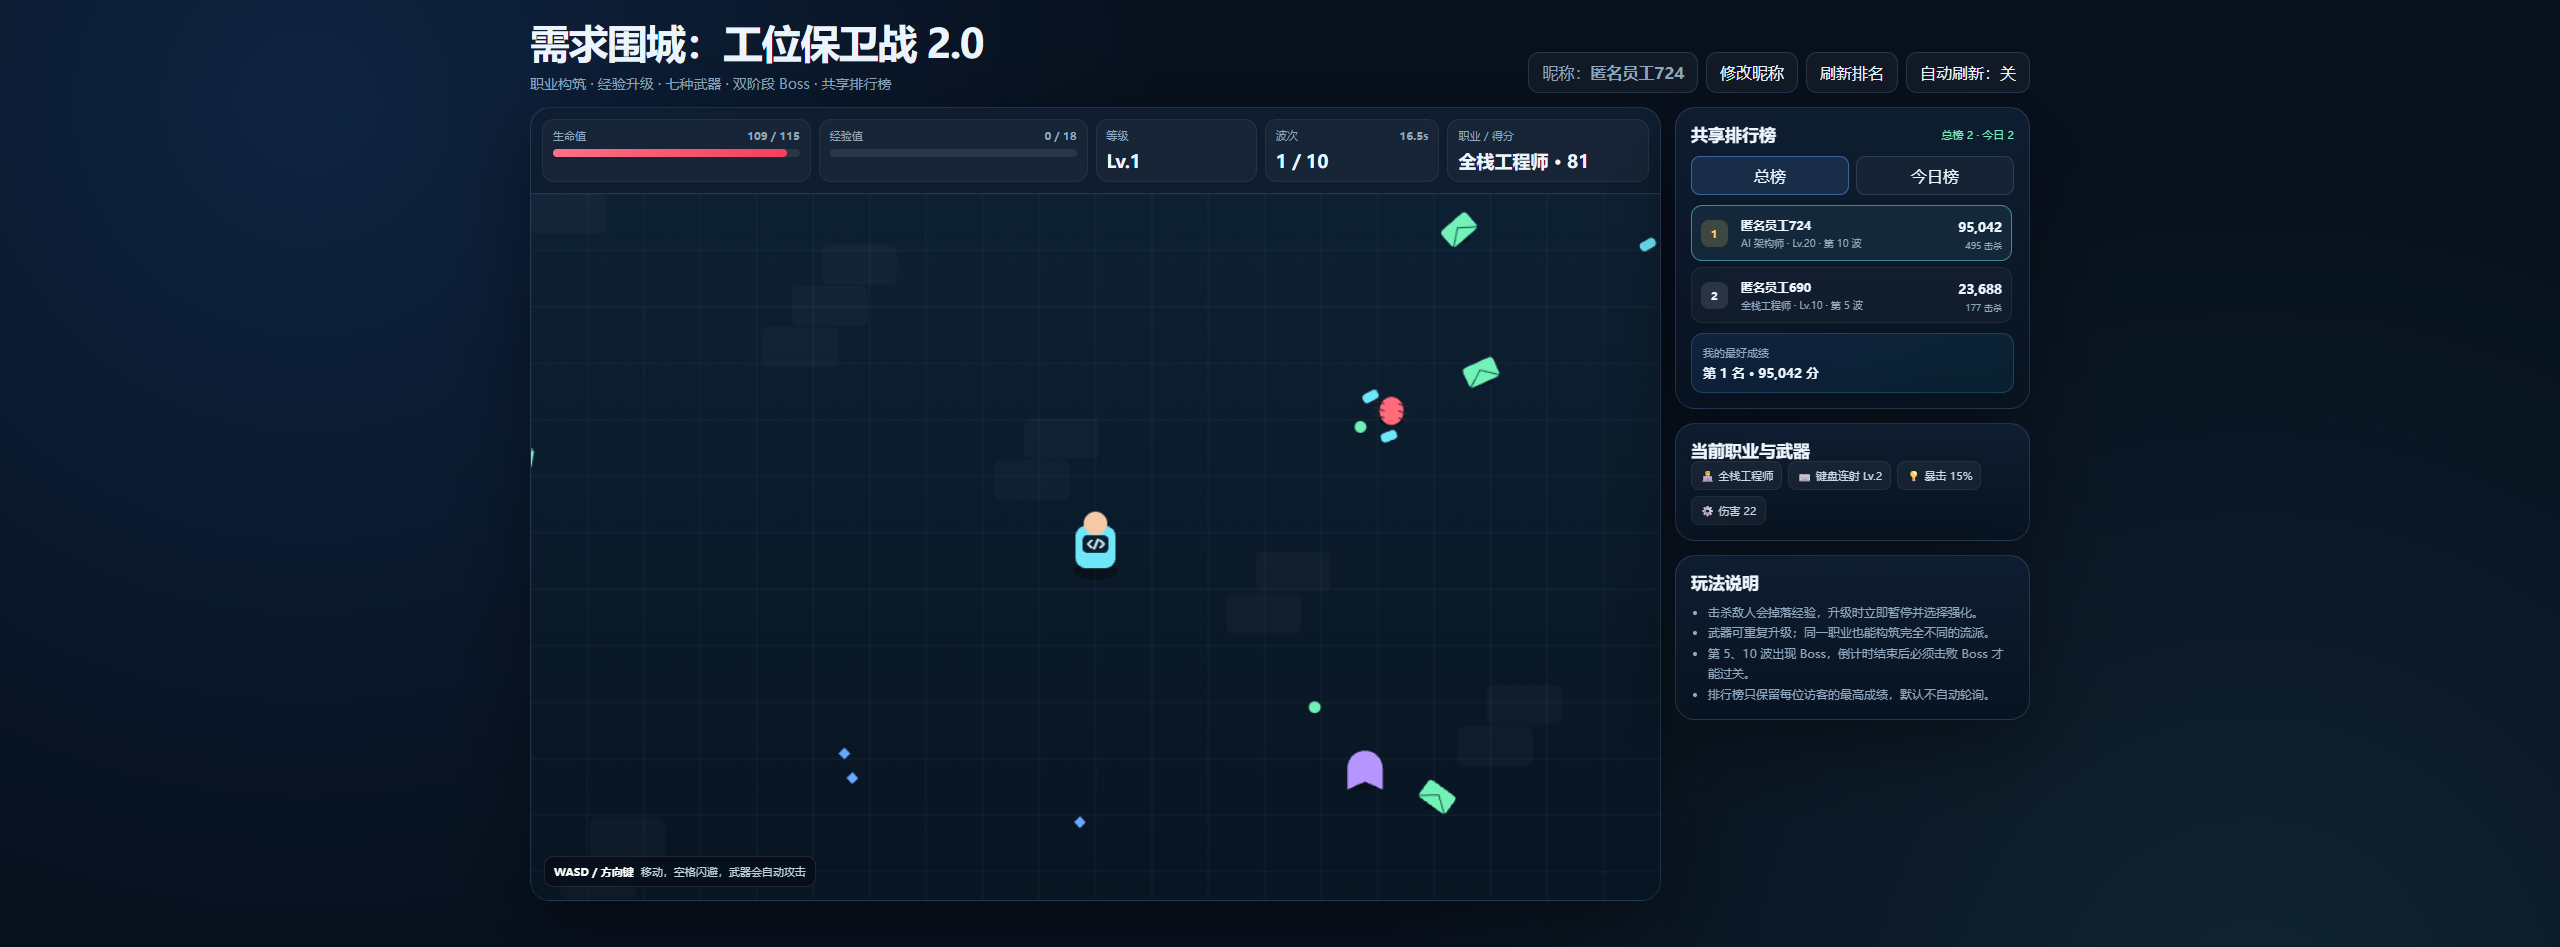Click the 修改昵称 button
This screenshot has height=947, width=2560.
(1751, 73)
